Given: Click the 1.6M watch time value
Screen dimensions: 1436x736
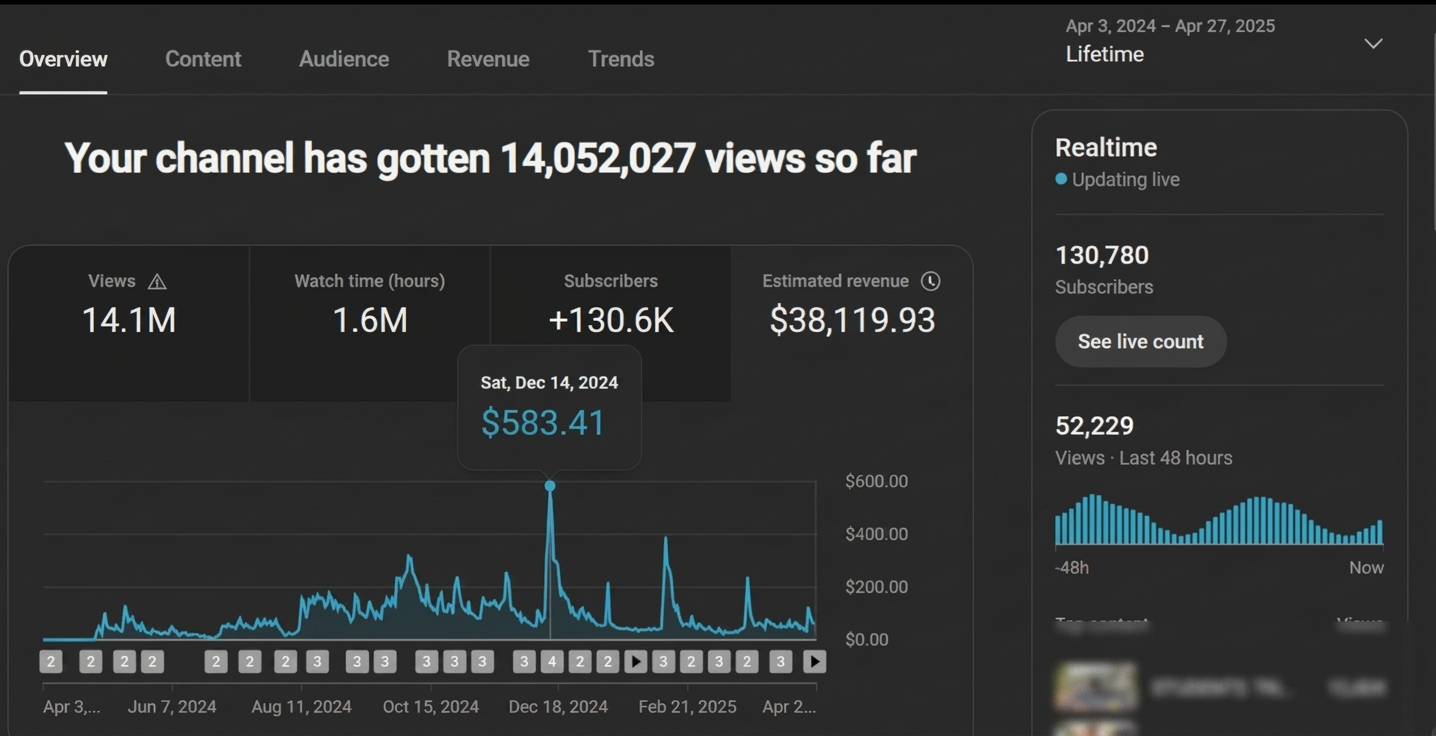Looking at the screenshot, I should (x=370, y=320).
